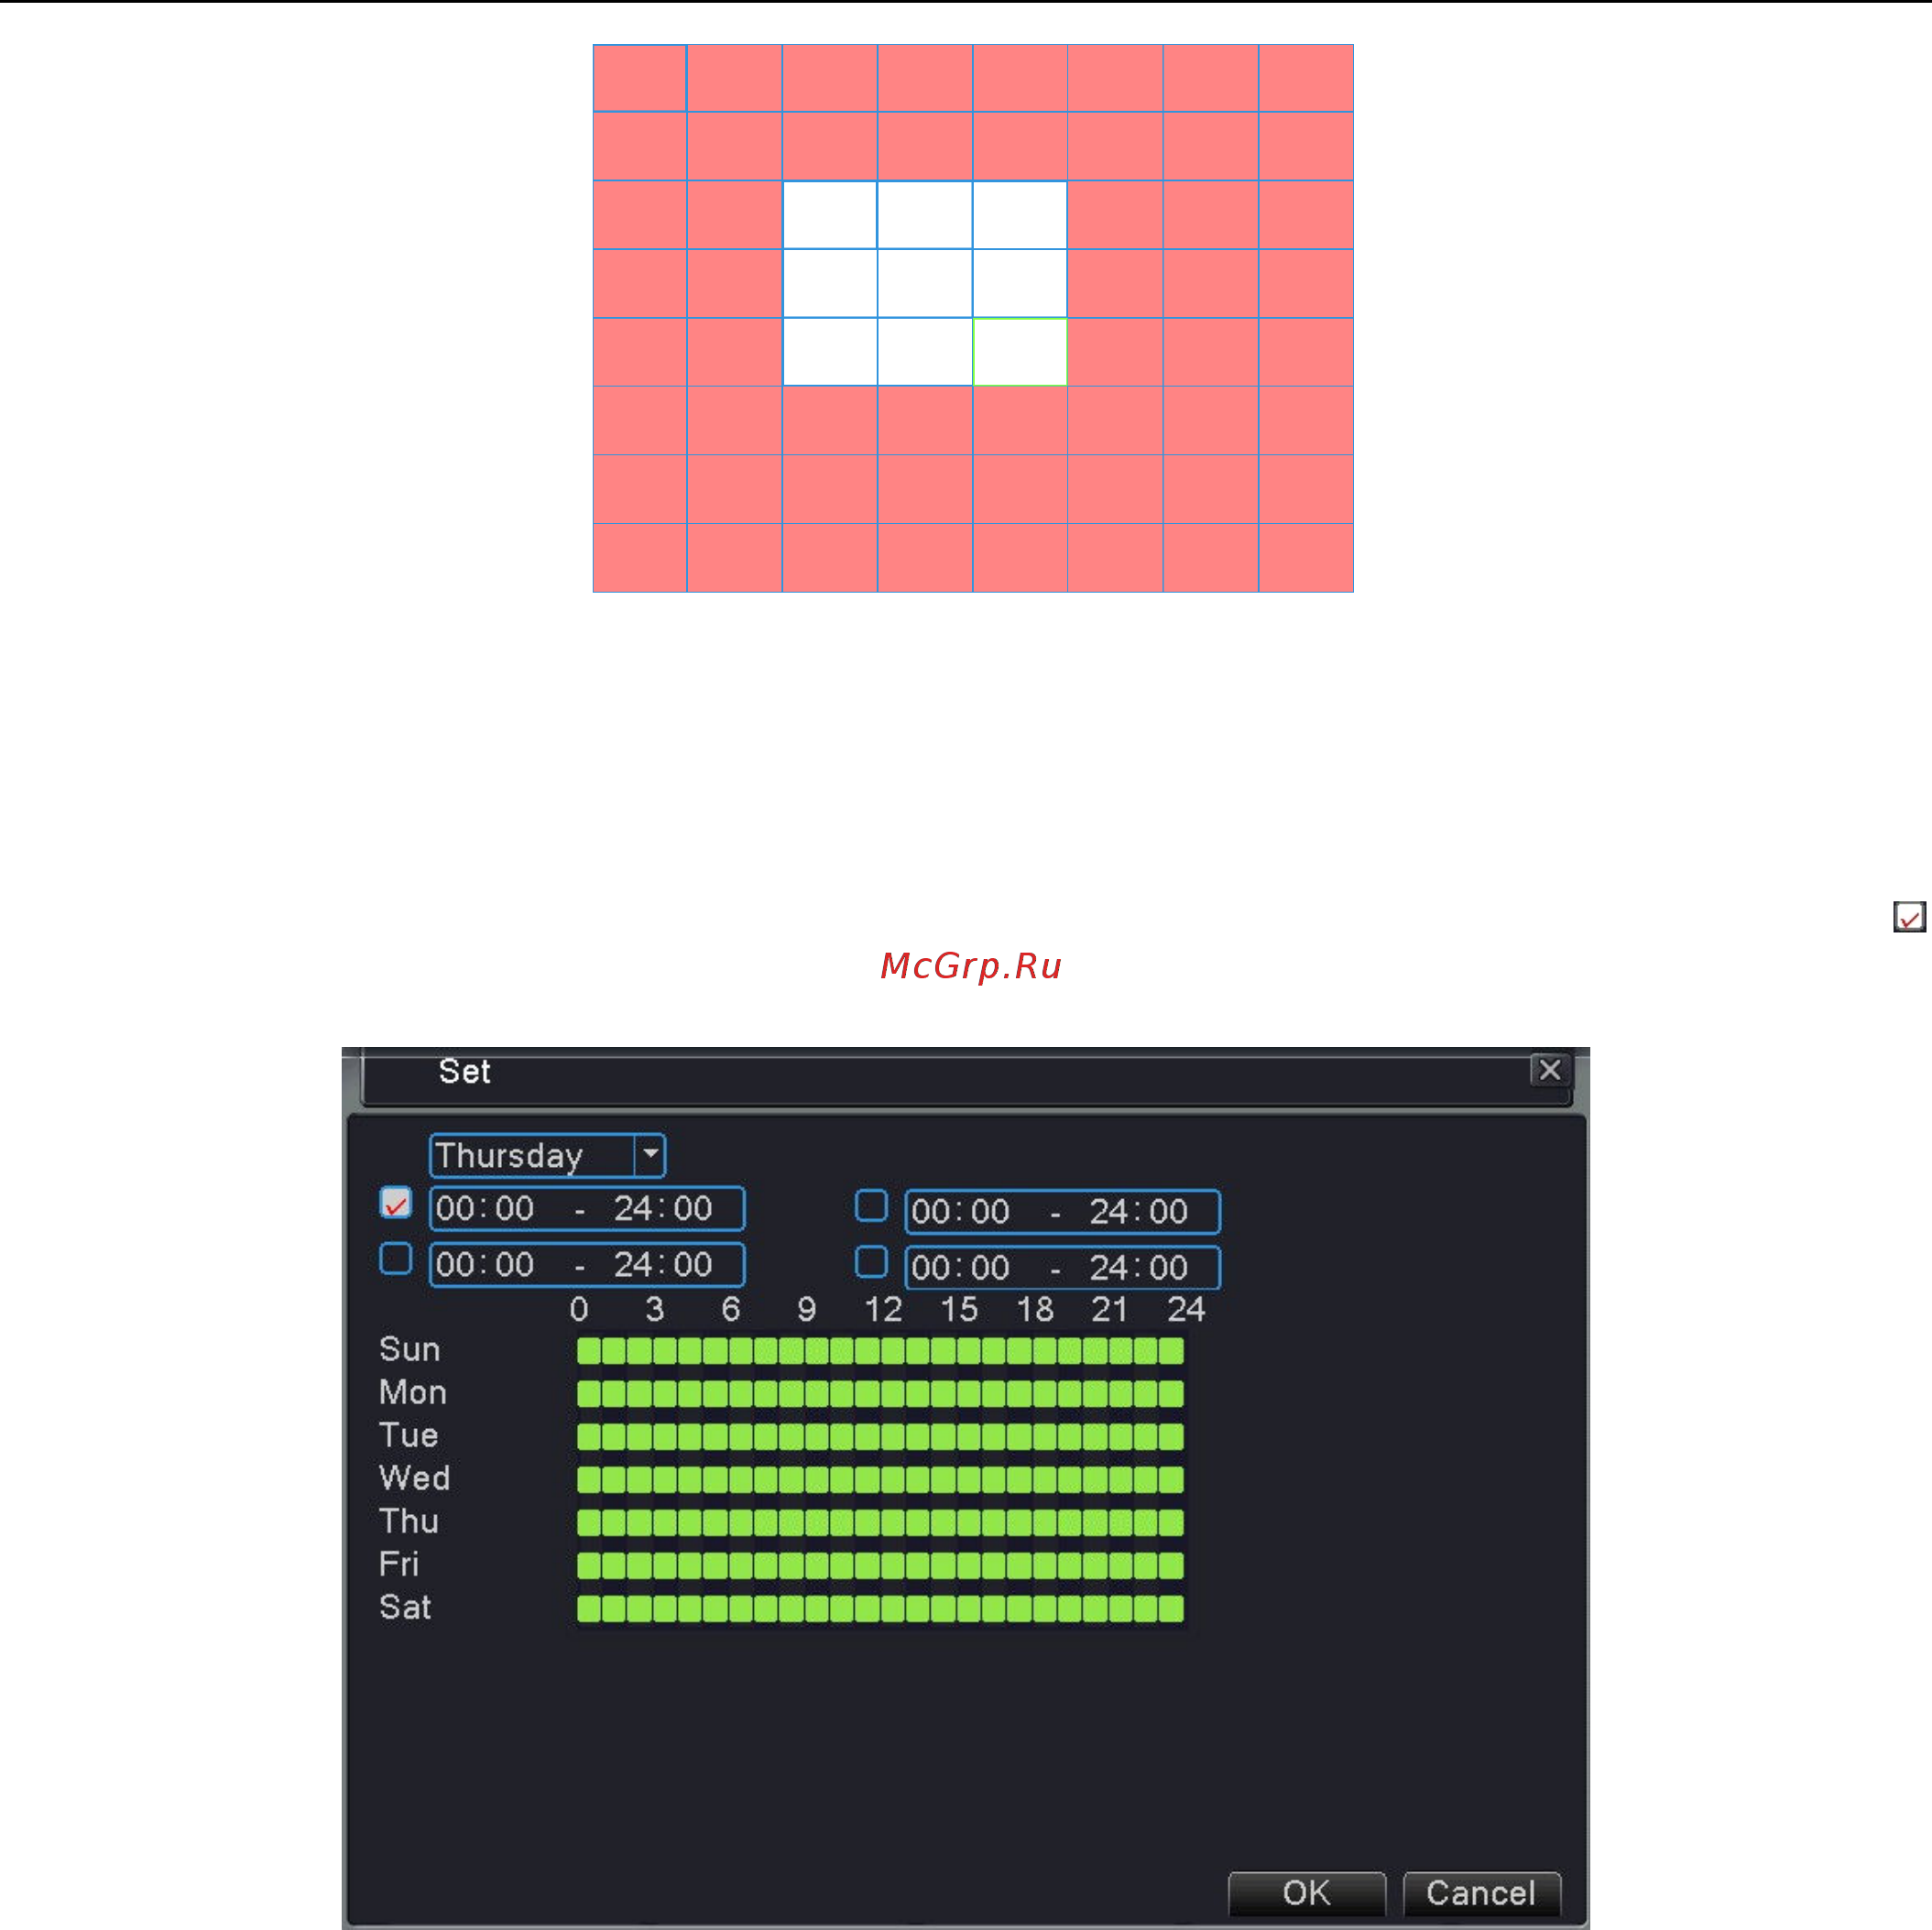
Task: Click the center white cell of the white block
Action: click(x=924, y=283)
